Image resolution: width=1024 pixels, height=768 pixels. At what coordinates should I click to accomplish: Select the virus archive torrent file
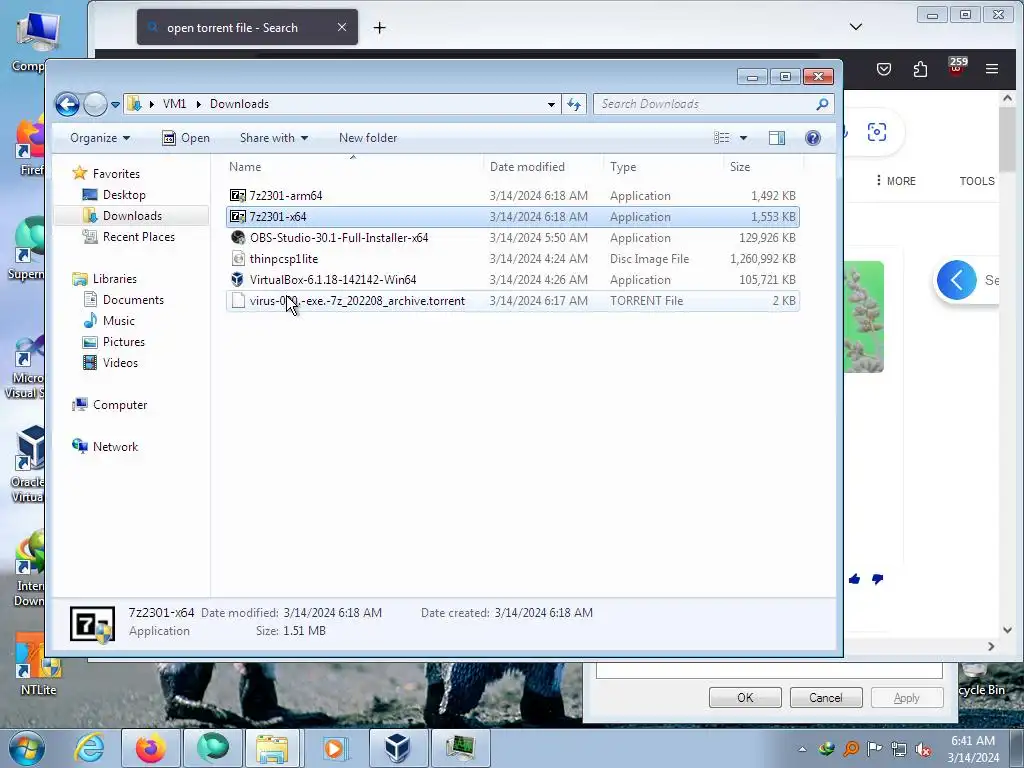click(x=513, y=300)
